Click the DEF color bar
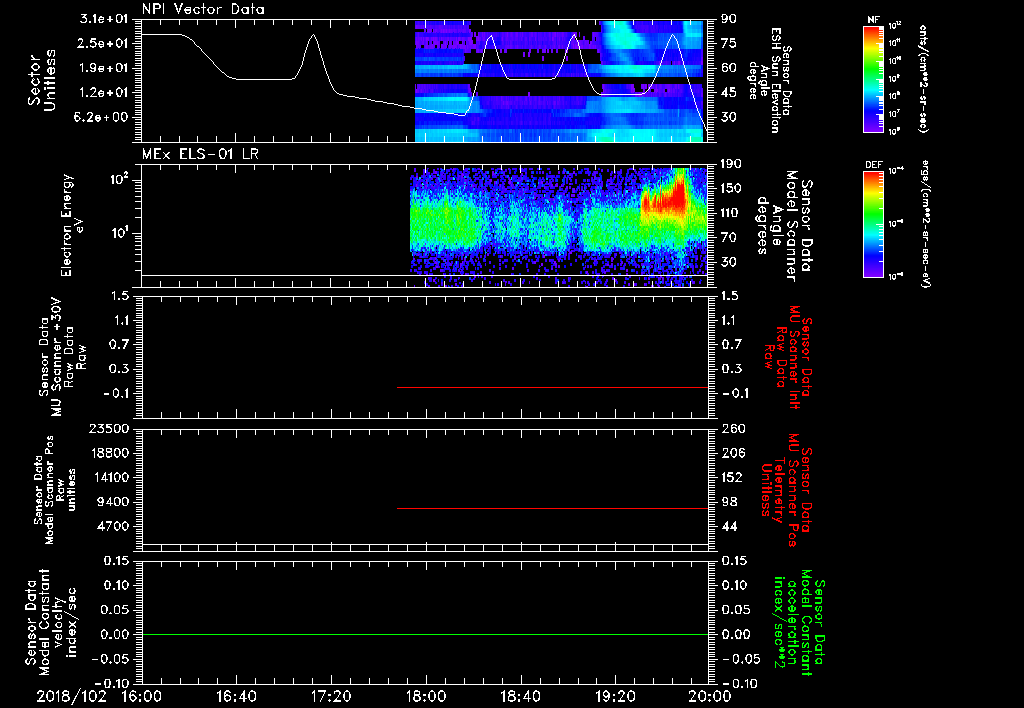 873,224
